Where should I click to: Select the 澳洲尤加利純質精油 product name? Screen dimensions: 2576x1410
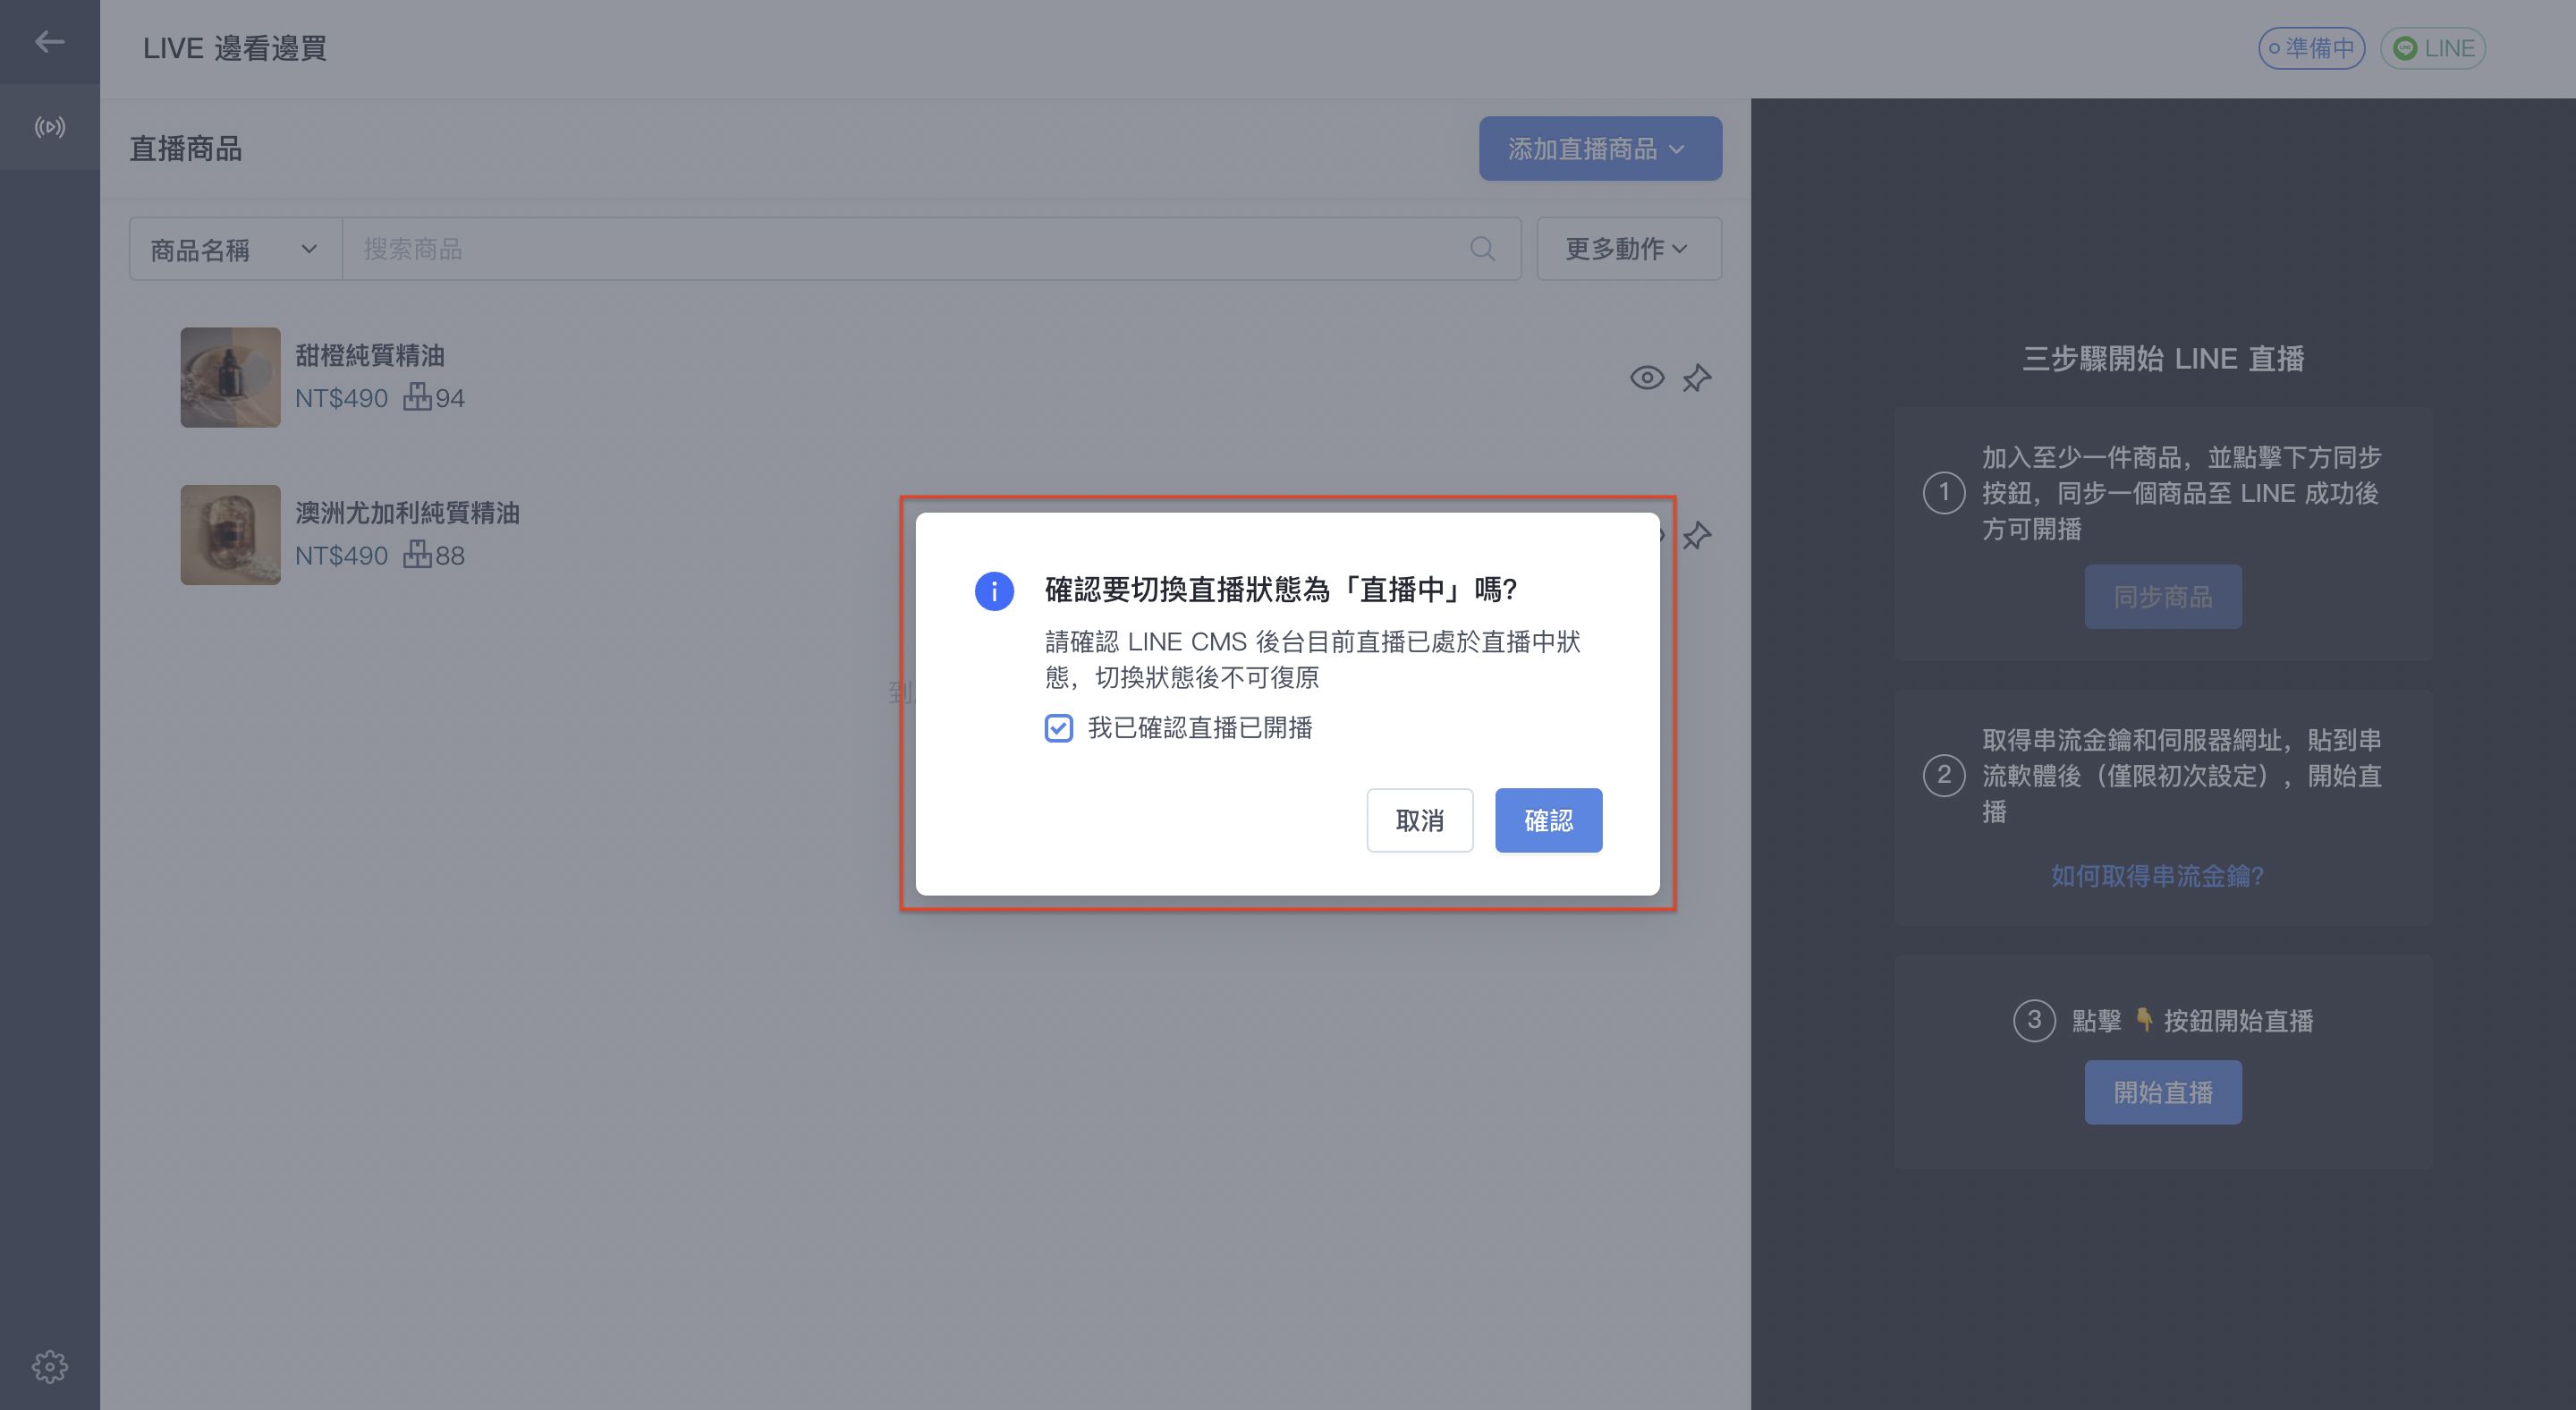pos(407,513)
